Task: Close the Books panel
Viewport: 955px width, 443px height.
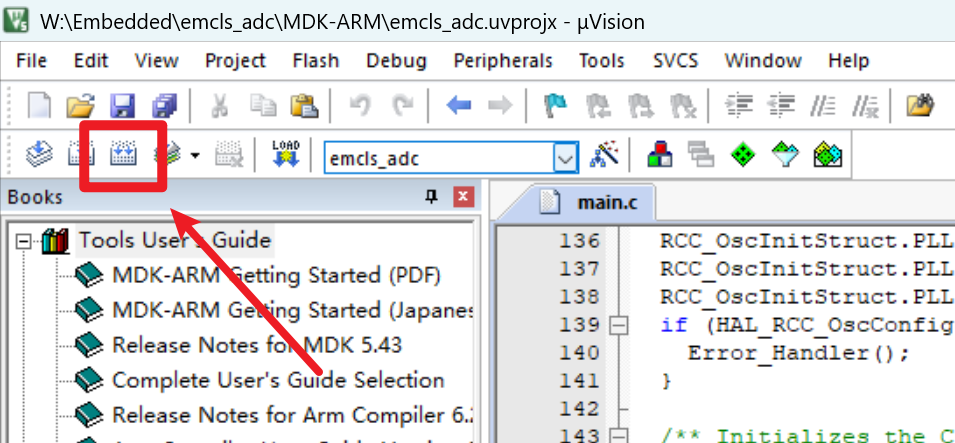Action: (463, 196)
